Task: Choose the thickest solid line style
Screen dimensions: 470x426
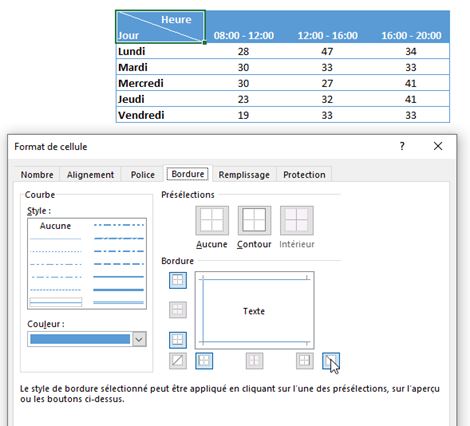Action: coord(119,290)
